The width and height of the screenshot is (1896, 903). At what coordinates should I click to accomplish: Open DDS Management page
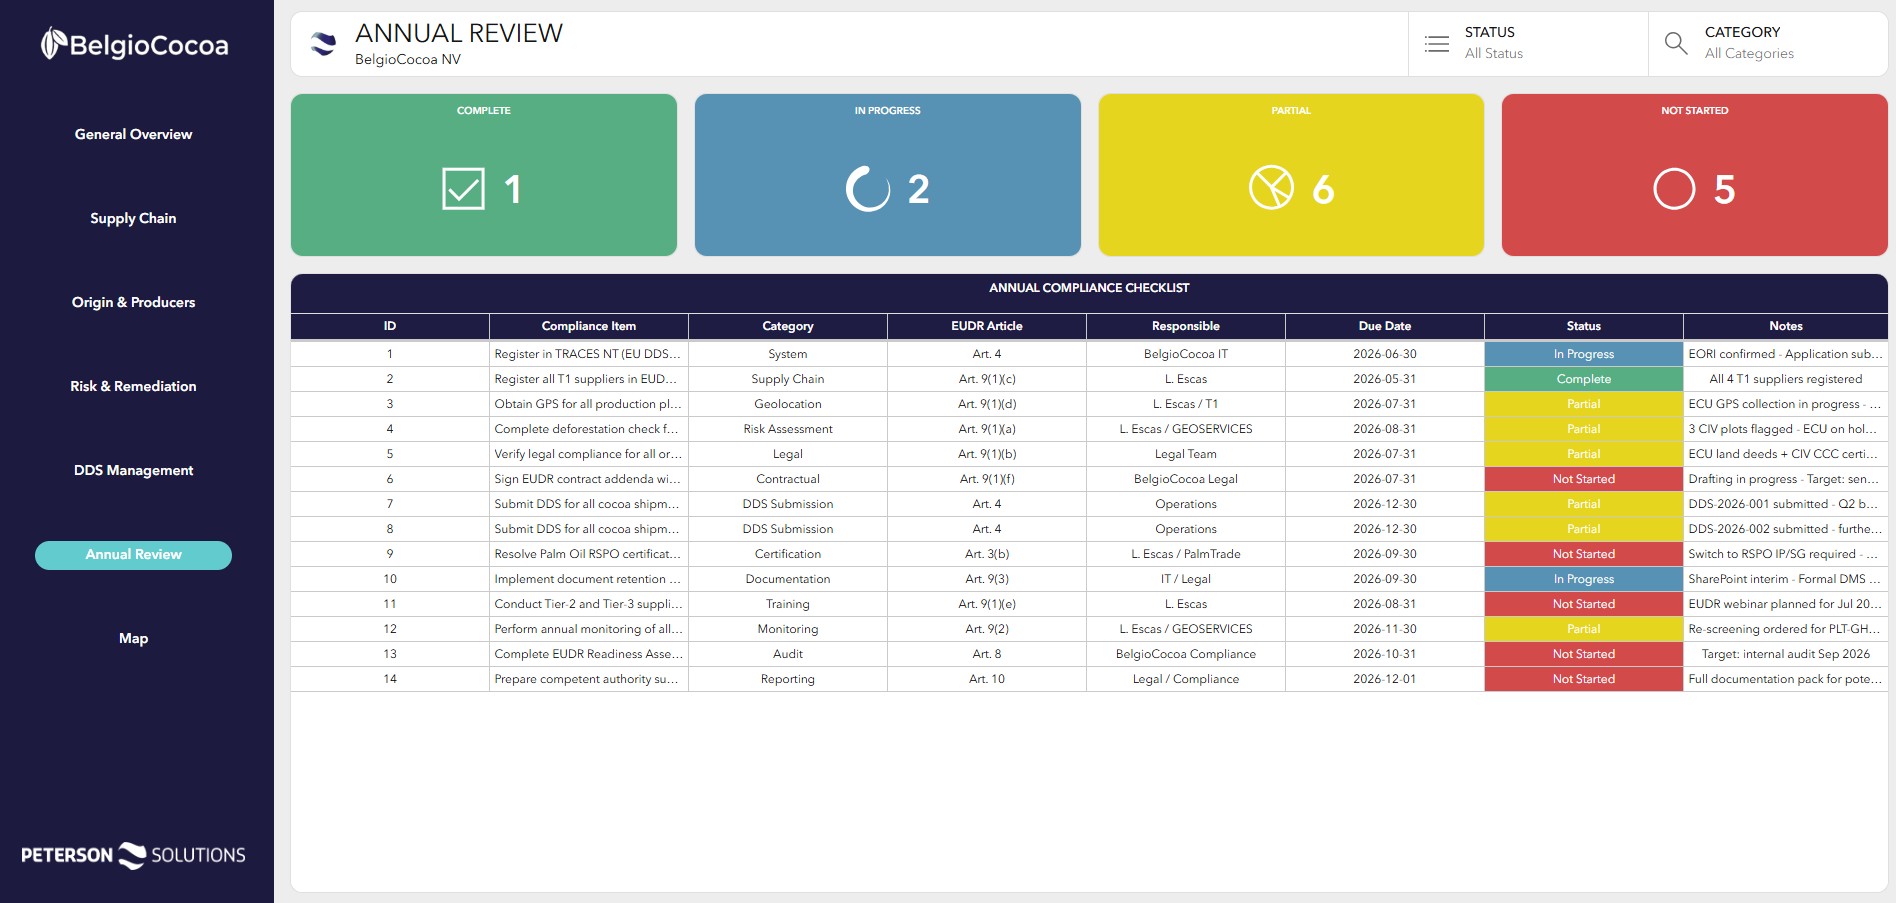[133, 470]
